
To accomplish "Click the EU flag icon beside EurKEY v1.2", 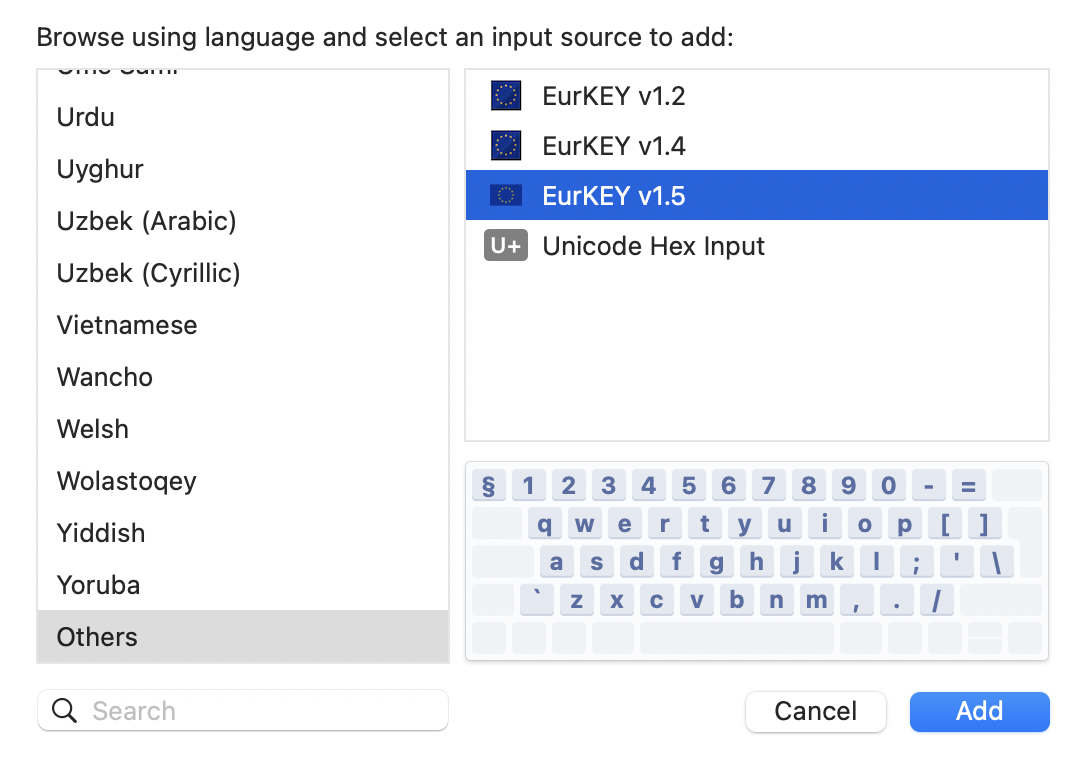I will tap(505, 95).
